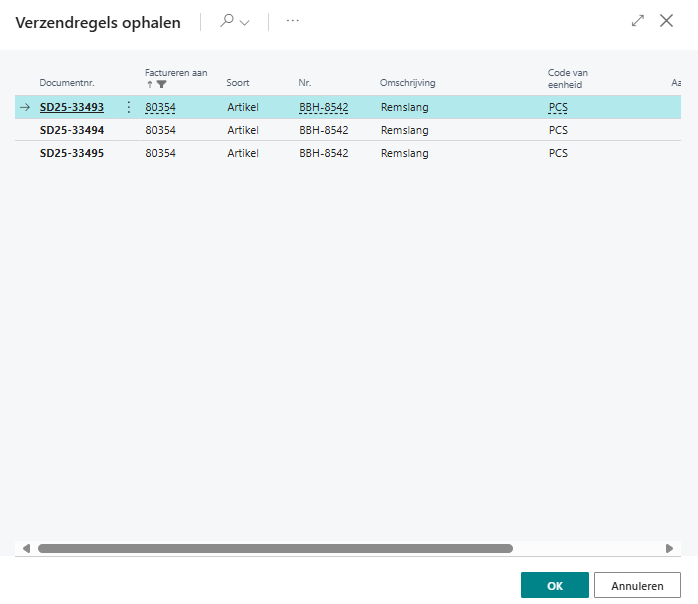Expand dialog to full screen
Viewport: 698px width, 604px height.
(638, 21)
